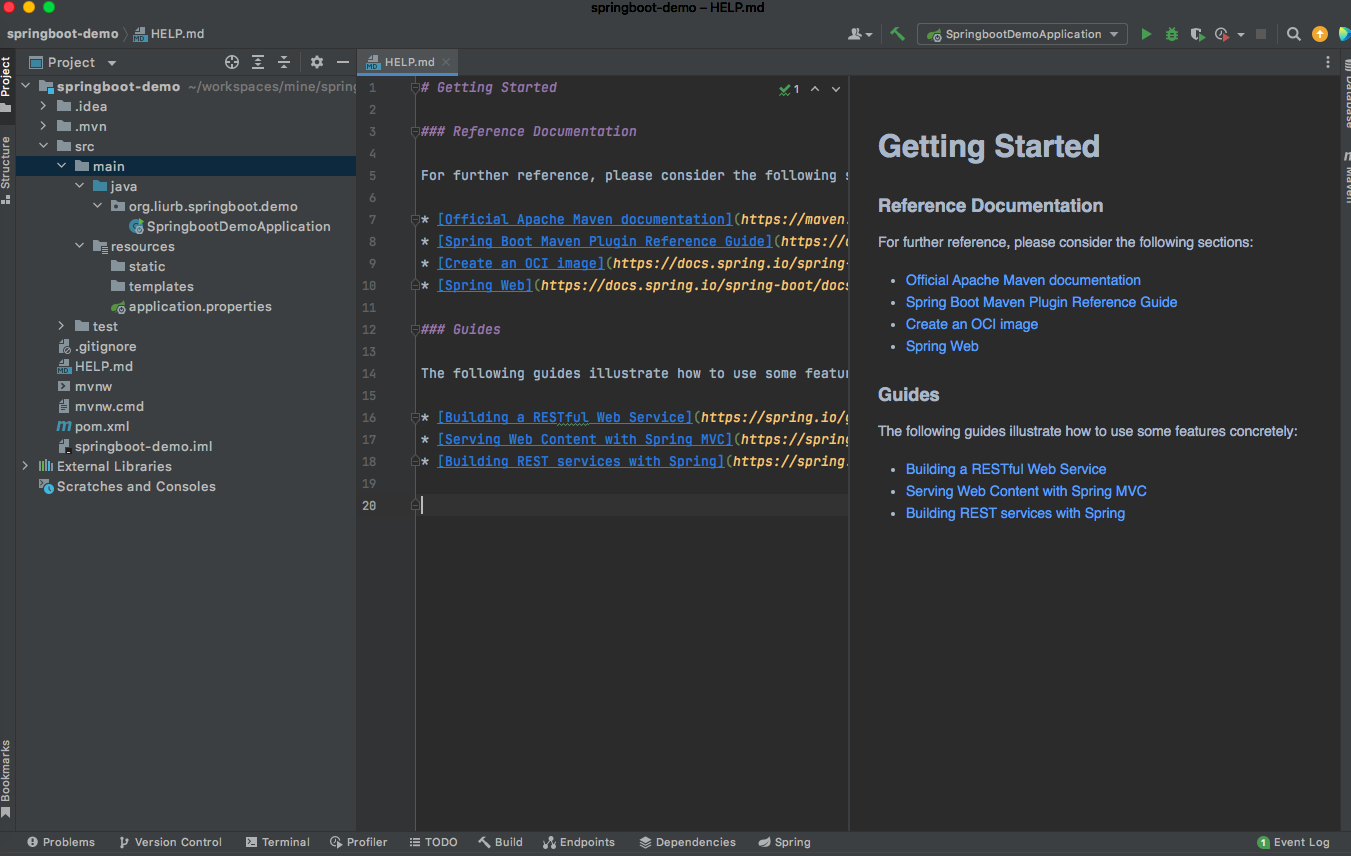This screenshot has height=856, width=1351.
Task: Open the Build tool window
Action: (500, 842)
